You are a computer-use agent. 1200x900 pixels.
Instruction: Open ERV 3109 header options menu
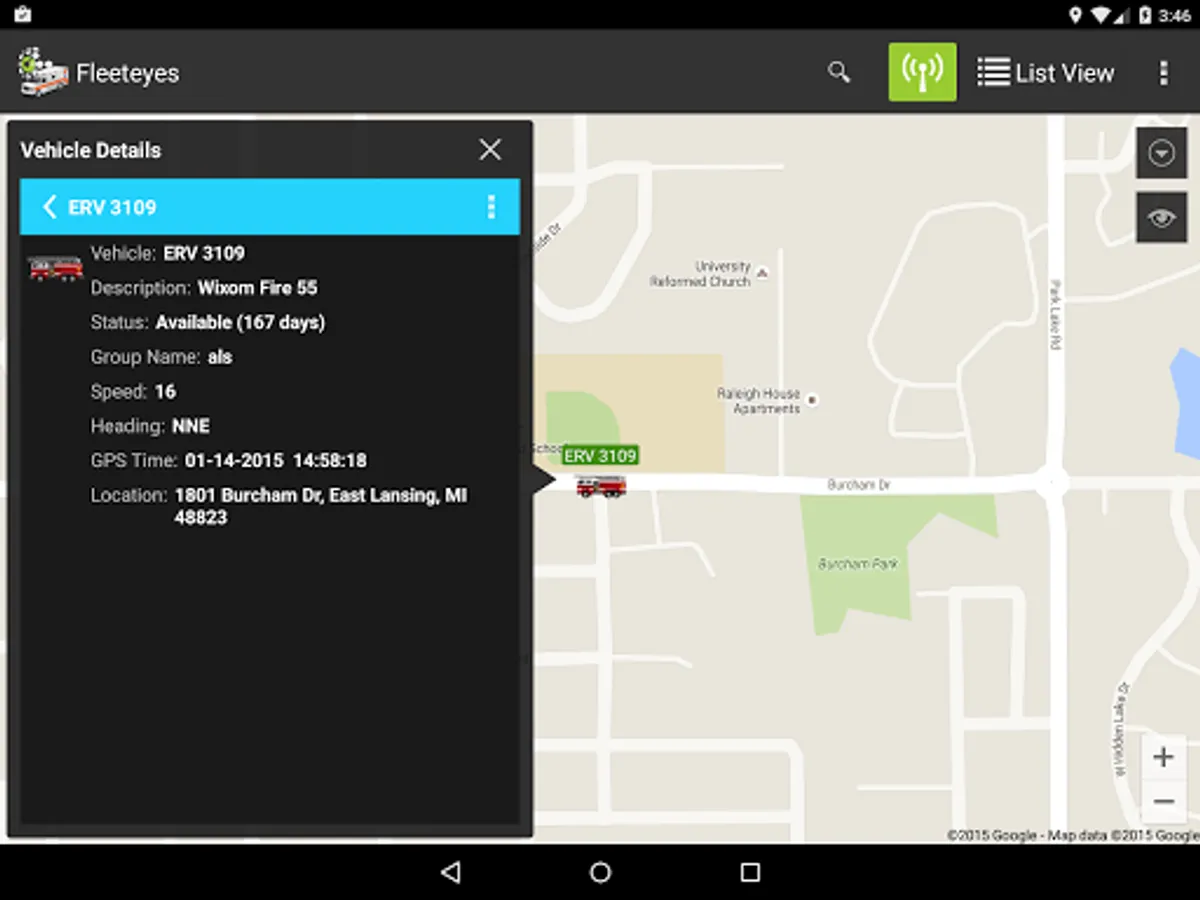(490, 207)
